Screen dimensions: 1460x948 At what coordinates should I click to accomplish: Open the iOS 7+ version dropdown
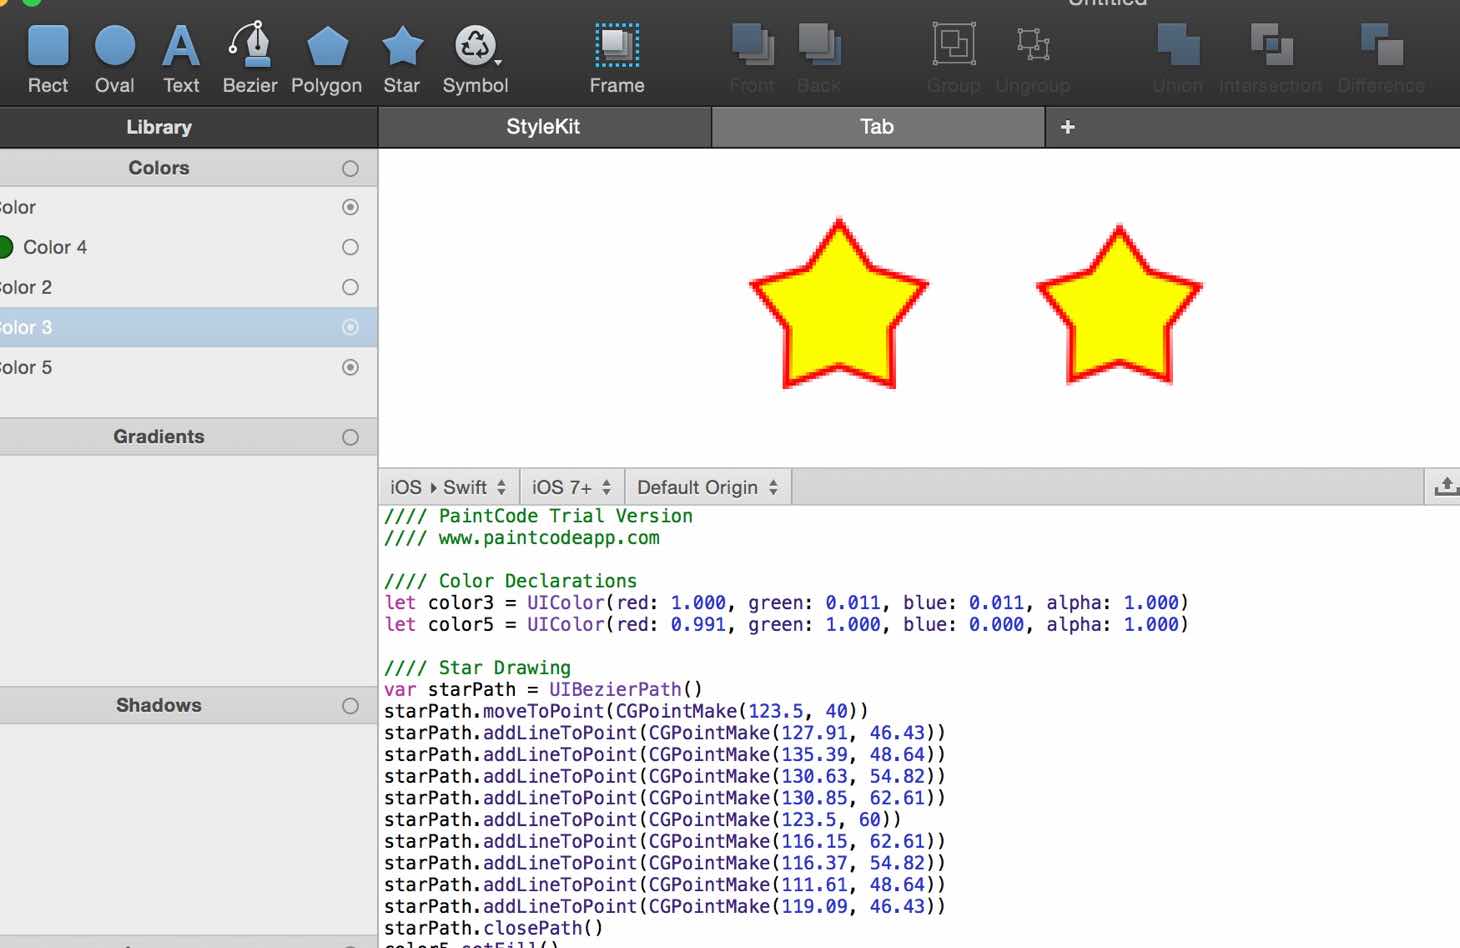coord(572,487)
